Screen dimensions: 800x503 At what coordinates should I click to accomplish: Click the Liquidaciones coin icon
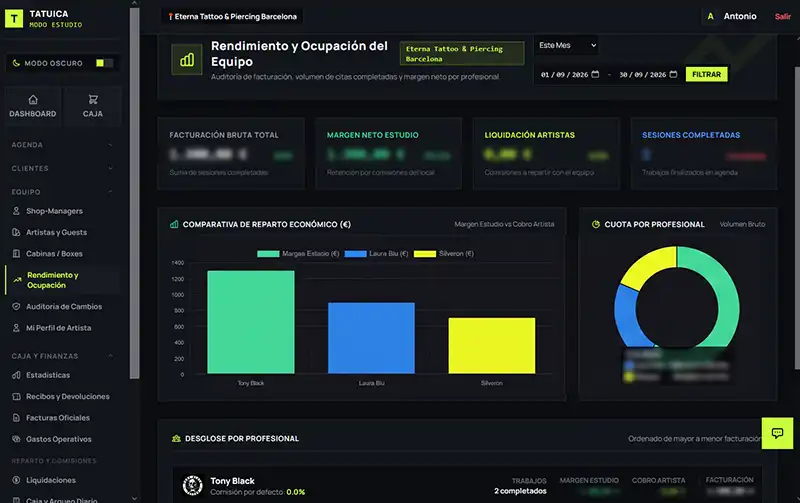point(16,480)
